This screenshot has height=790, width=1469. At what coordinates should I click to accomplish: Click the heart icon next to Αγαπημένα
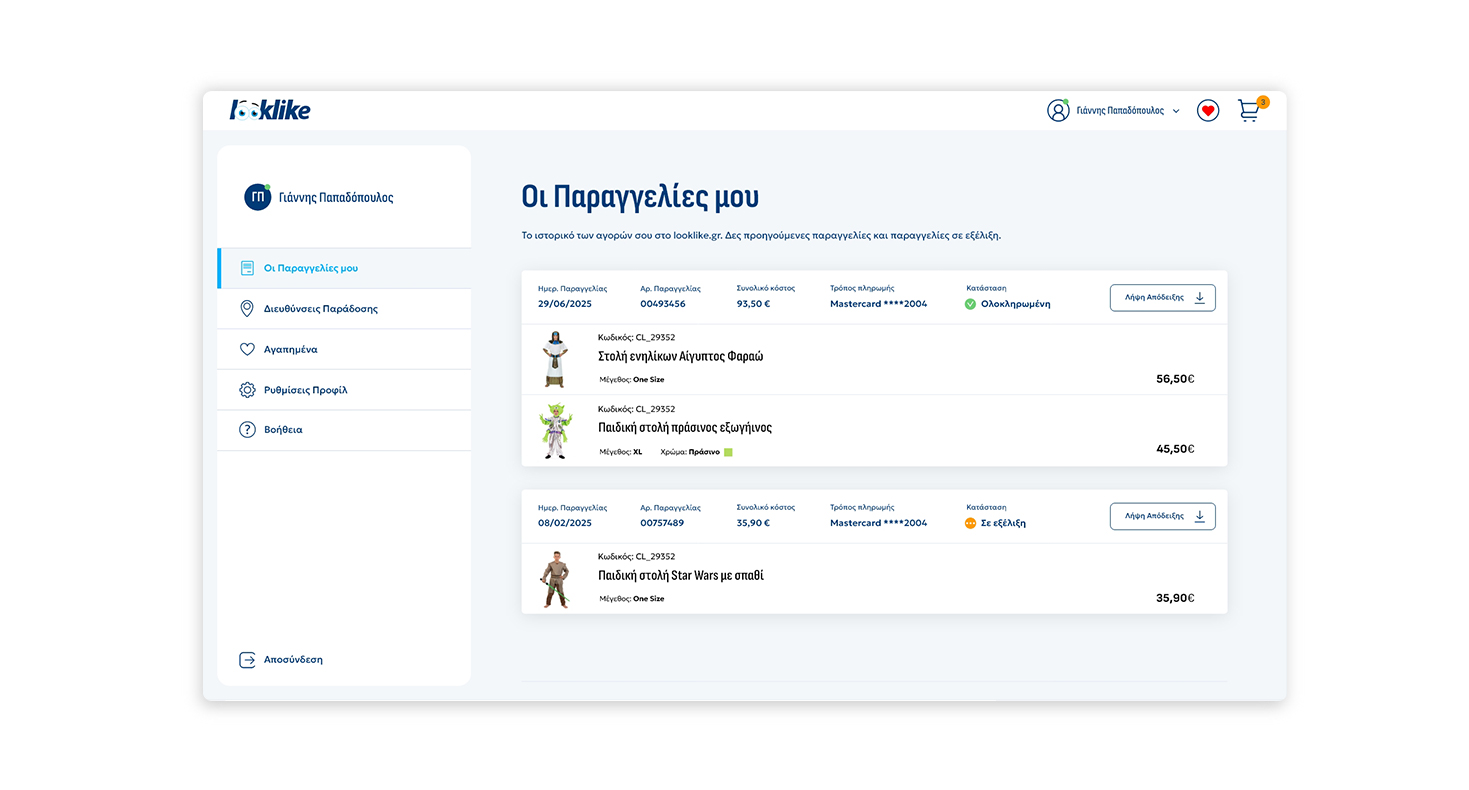tap(247, 350)
